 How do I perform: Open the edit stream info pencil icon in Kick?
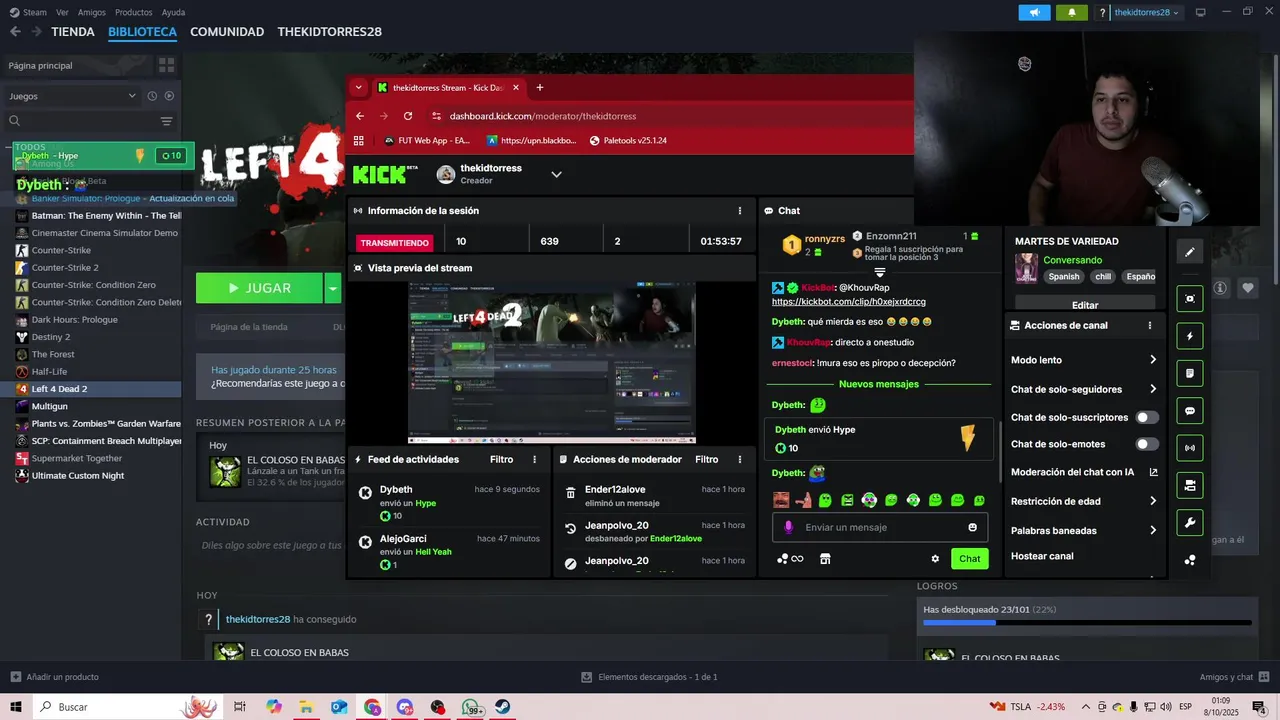(1189, 252)
